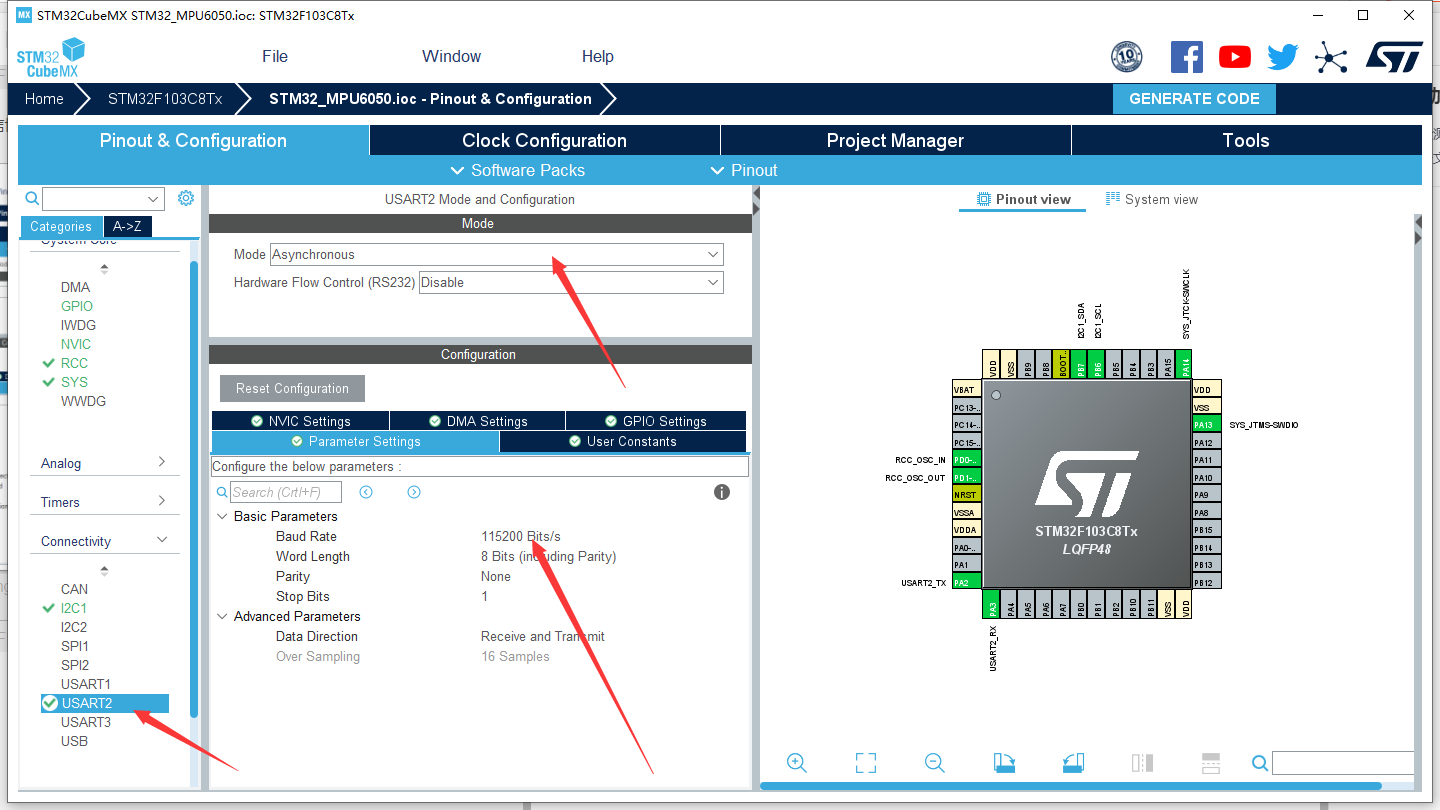Zoom in on the pinout view

(x=797, y=763)
